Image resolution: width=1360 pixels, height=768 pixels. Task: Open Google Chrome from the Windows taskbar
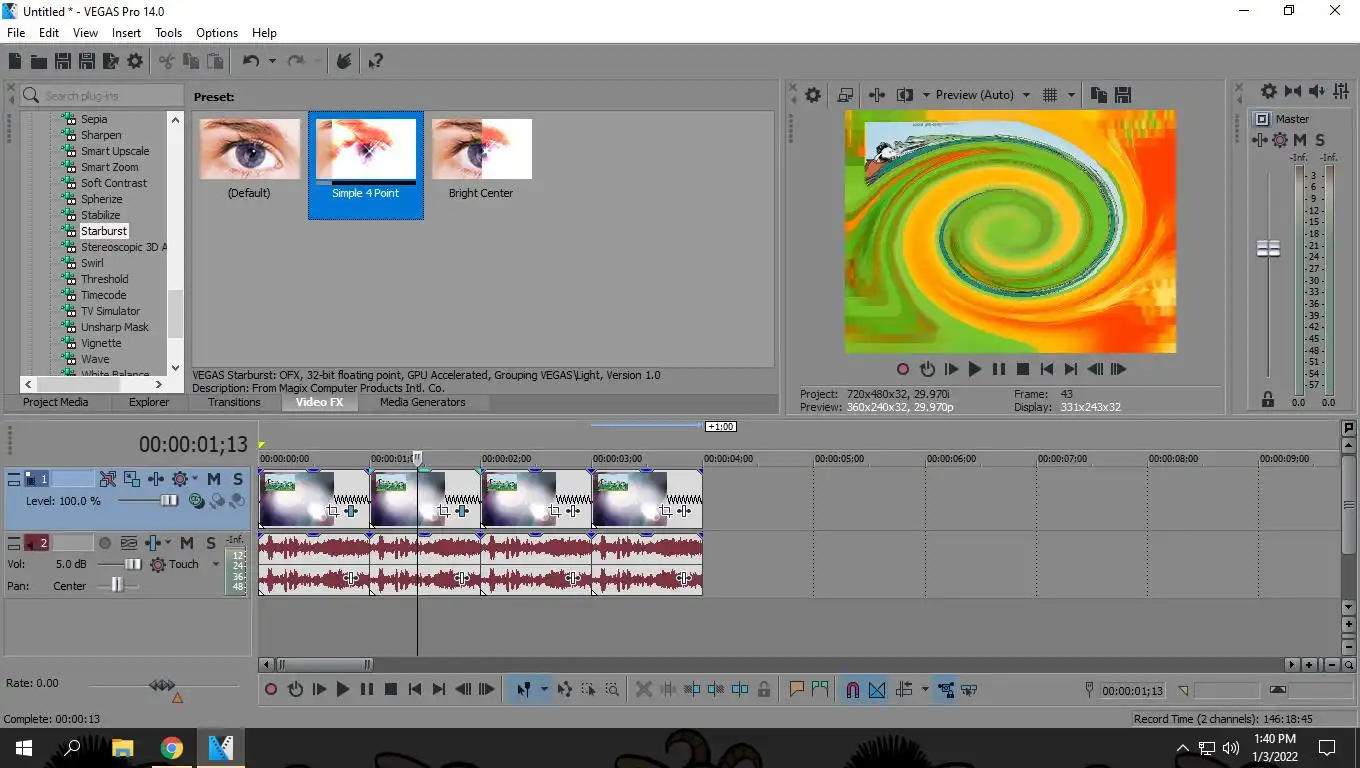coord(172,748)
